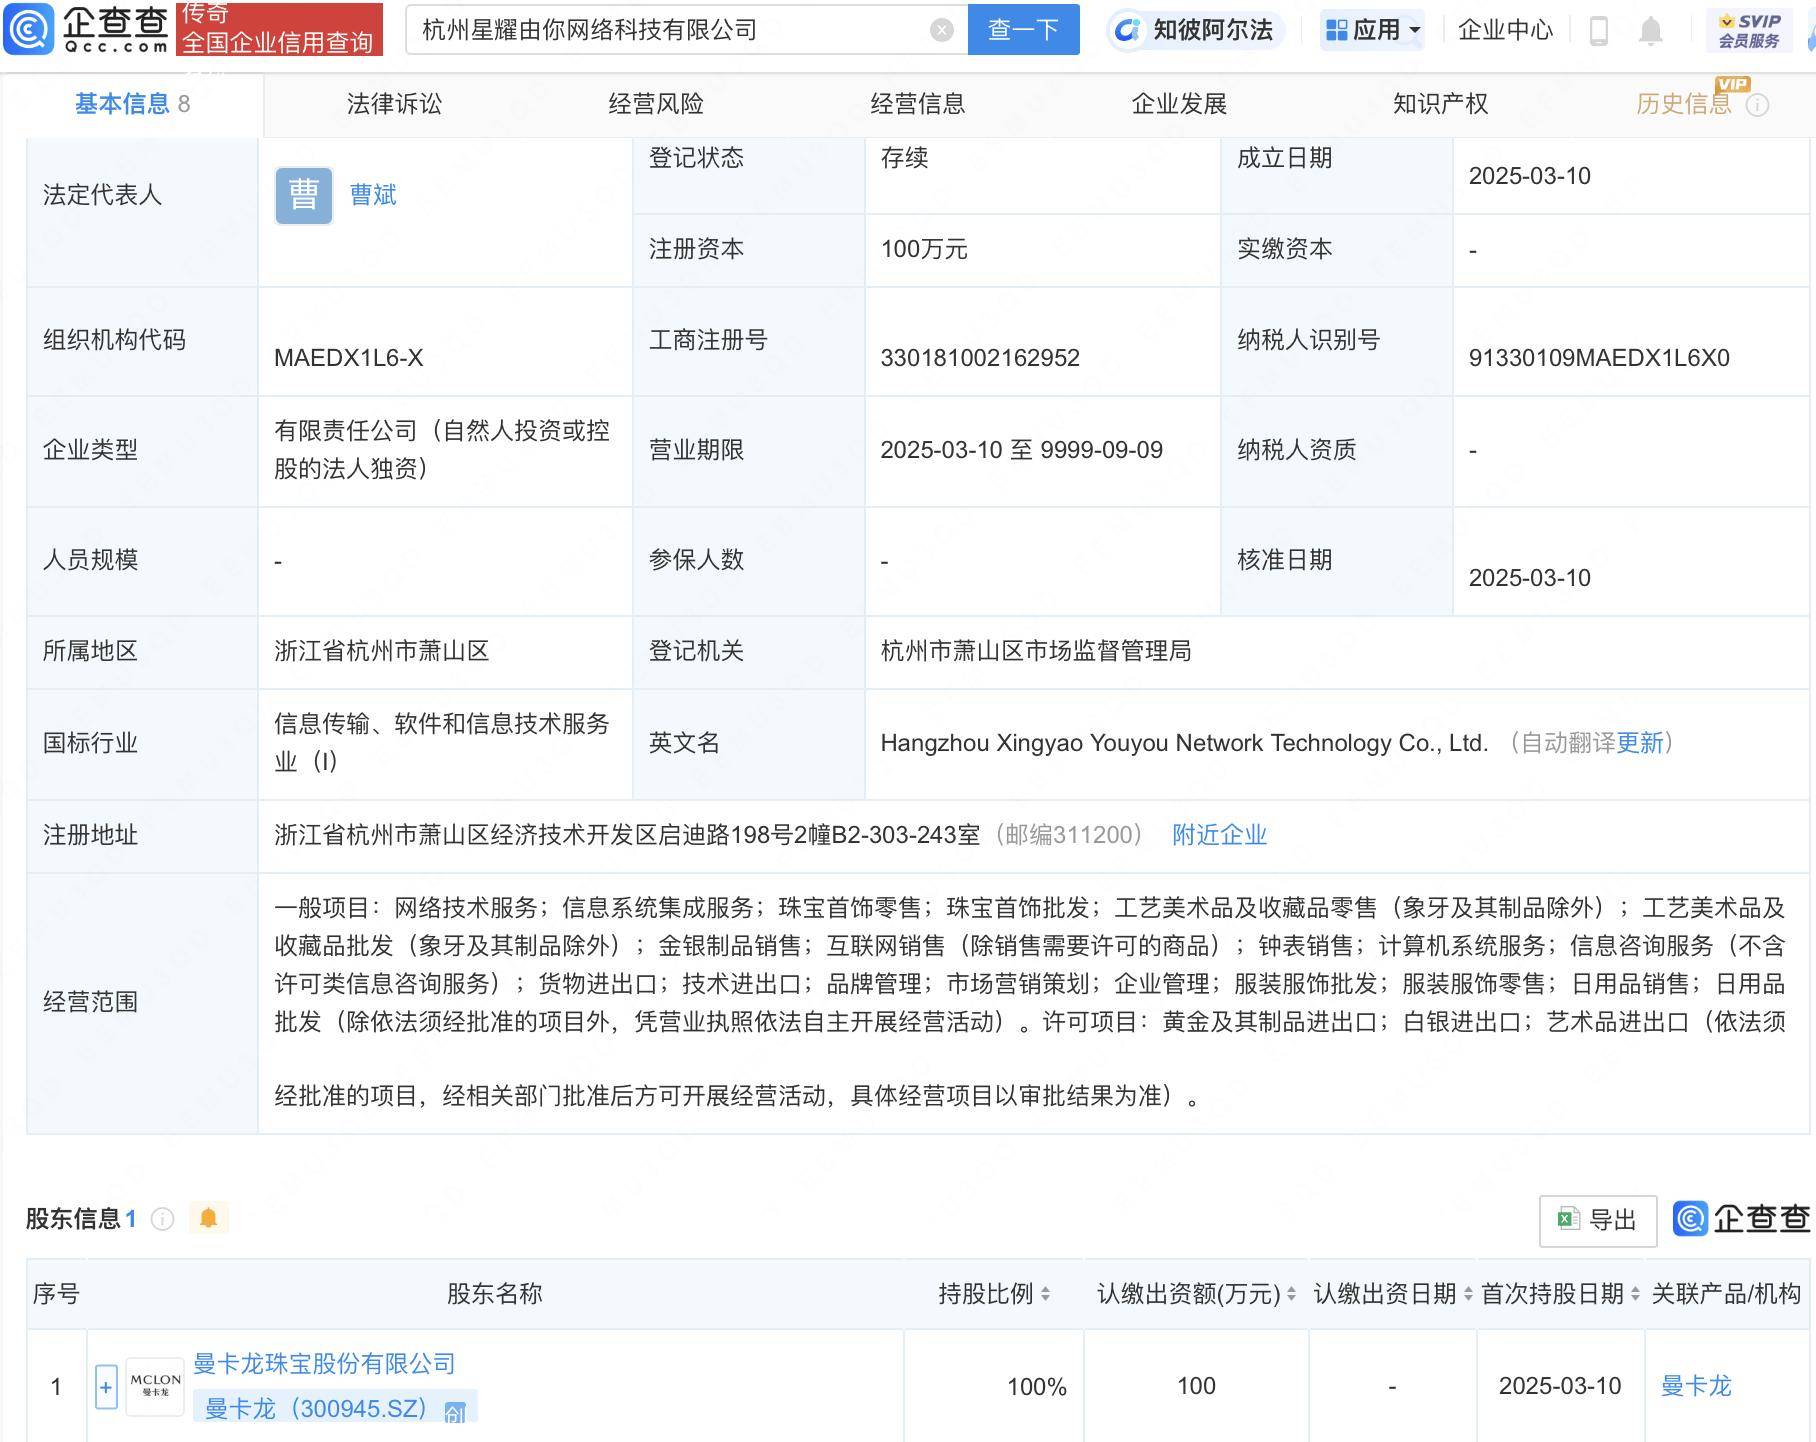Sort by 持股比例 column arrows

(x=1044, y=1292)
